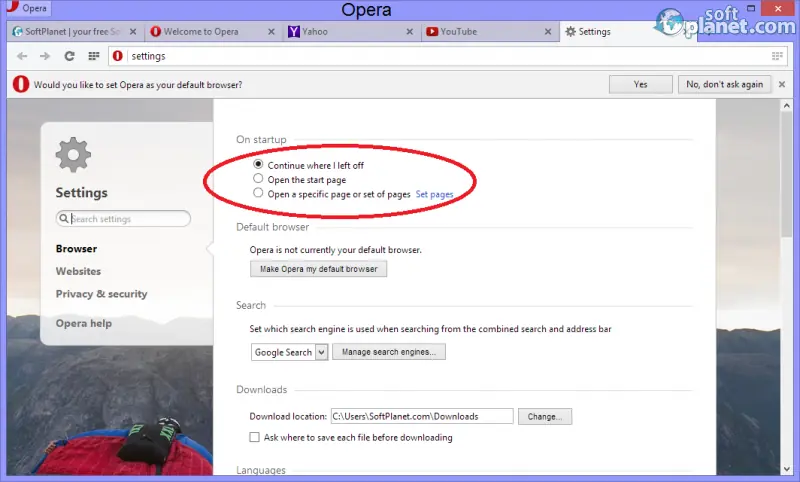
Task: Click the Download location path field
Action: [422, 416]
